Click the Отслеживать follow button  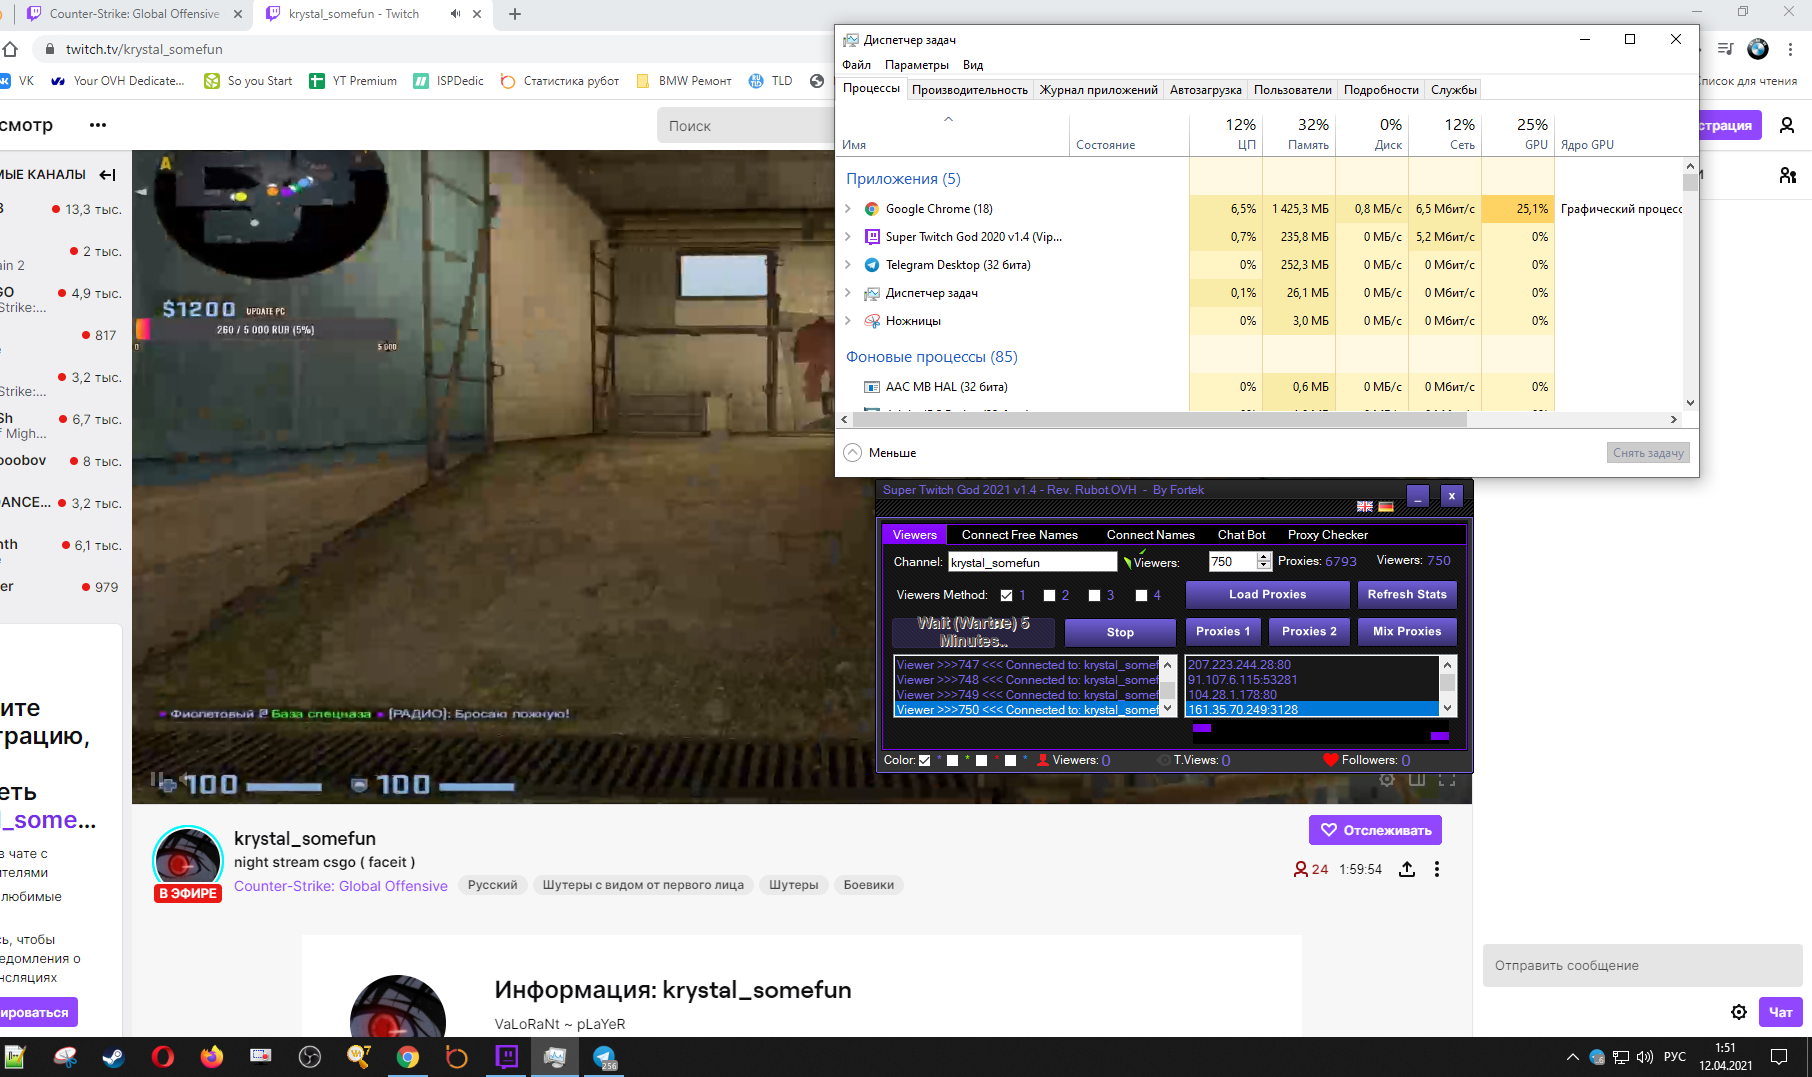tap(1375, 830)
